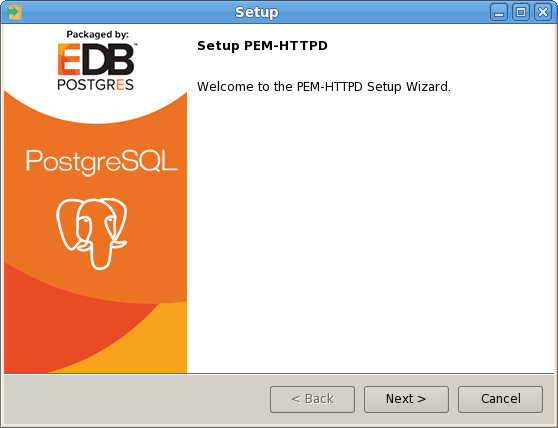Minimize the Setup window
The height and width of the screenshot is (428, 558).
[499, 12]
